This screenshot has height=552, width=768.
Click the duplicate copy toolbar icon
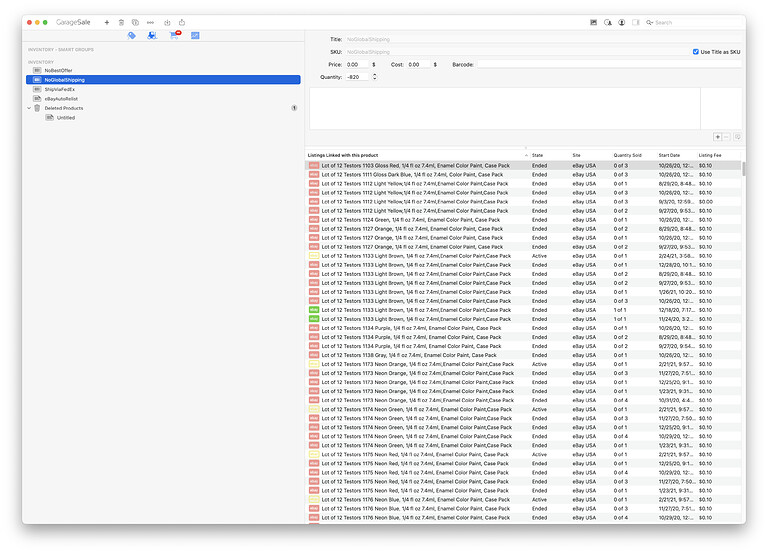(x=135, y=23)
